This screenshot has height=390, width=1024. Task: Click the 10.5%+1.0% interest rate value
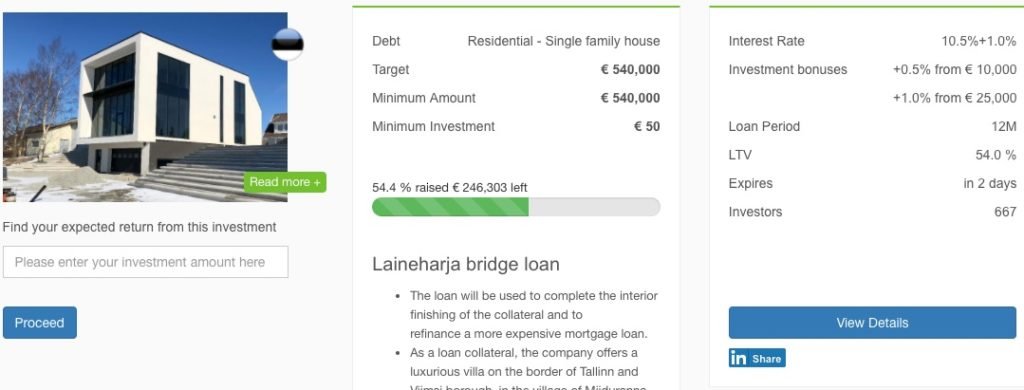click(x=978, y=41)
